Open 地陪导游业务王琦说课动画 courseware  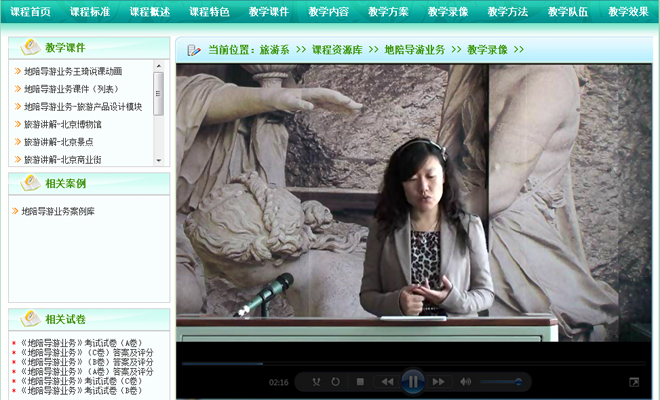(73, 71)
